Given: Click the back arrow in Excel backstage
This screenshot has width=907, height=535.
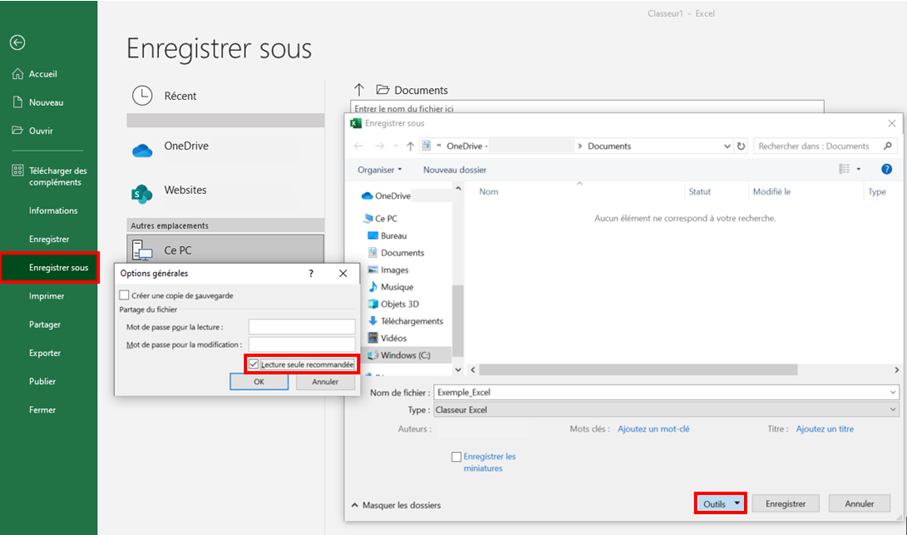Looking at the screenshot, I should click(x=17, y=42).
